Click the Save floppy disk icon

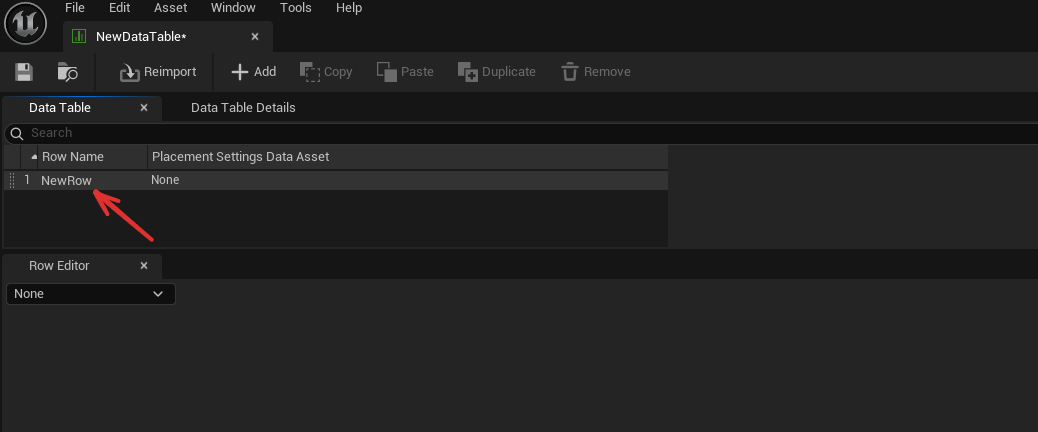pyautogui.click(x=24, y=72)
